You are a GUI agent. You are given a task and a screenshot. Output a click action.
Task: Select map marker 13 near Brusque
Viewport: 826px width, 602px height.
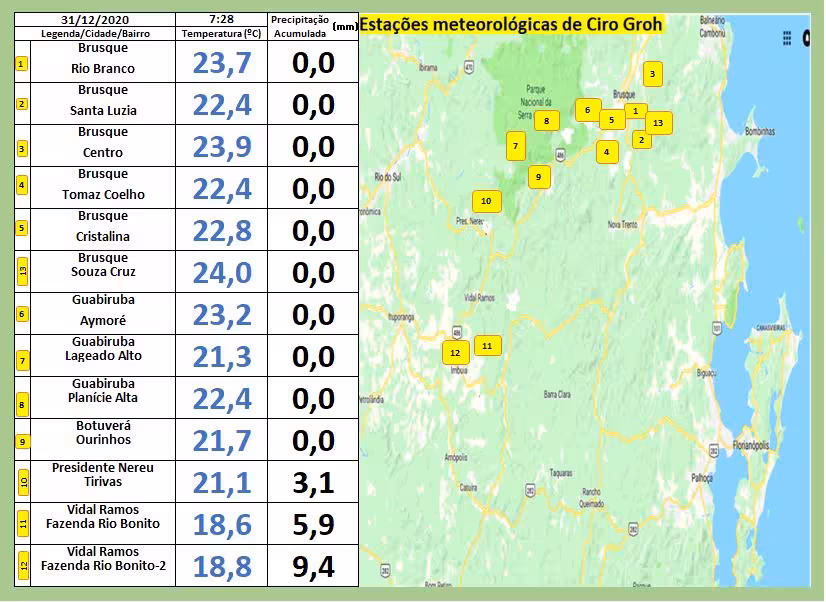[657, 123]
